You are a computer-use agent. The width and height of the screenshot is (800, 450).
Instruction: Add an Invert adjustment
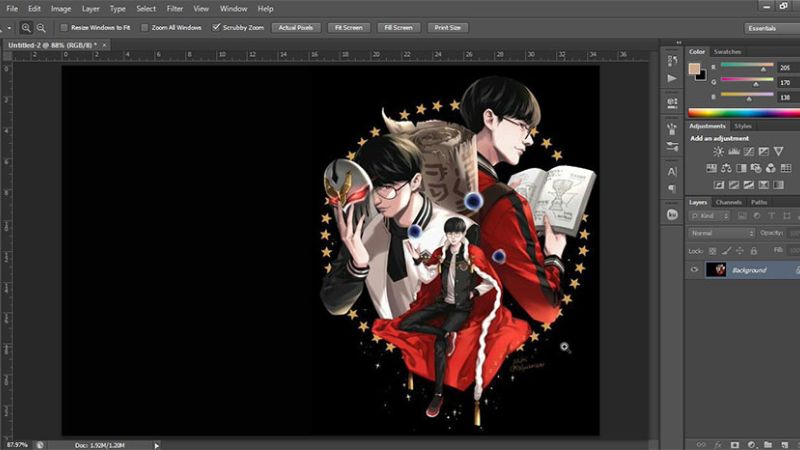click(x=719, y=185)
